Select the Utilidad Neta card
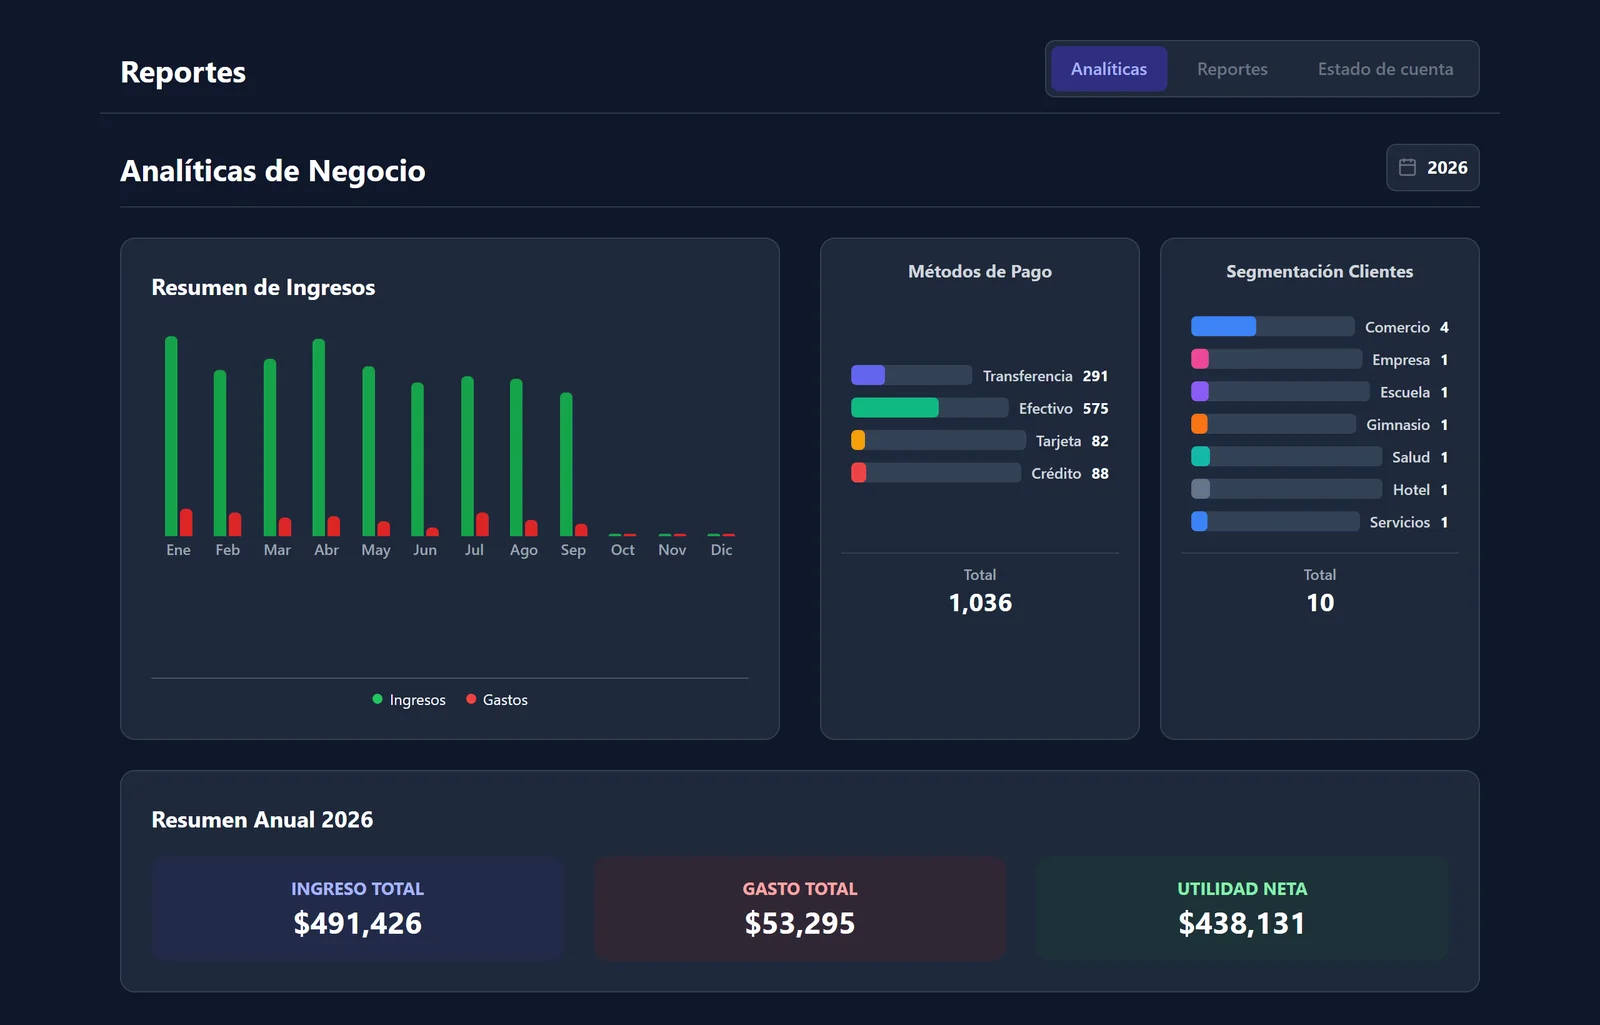 (x=1242, y=908)
